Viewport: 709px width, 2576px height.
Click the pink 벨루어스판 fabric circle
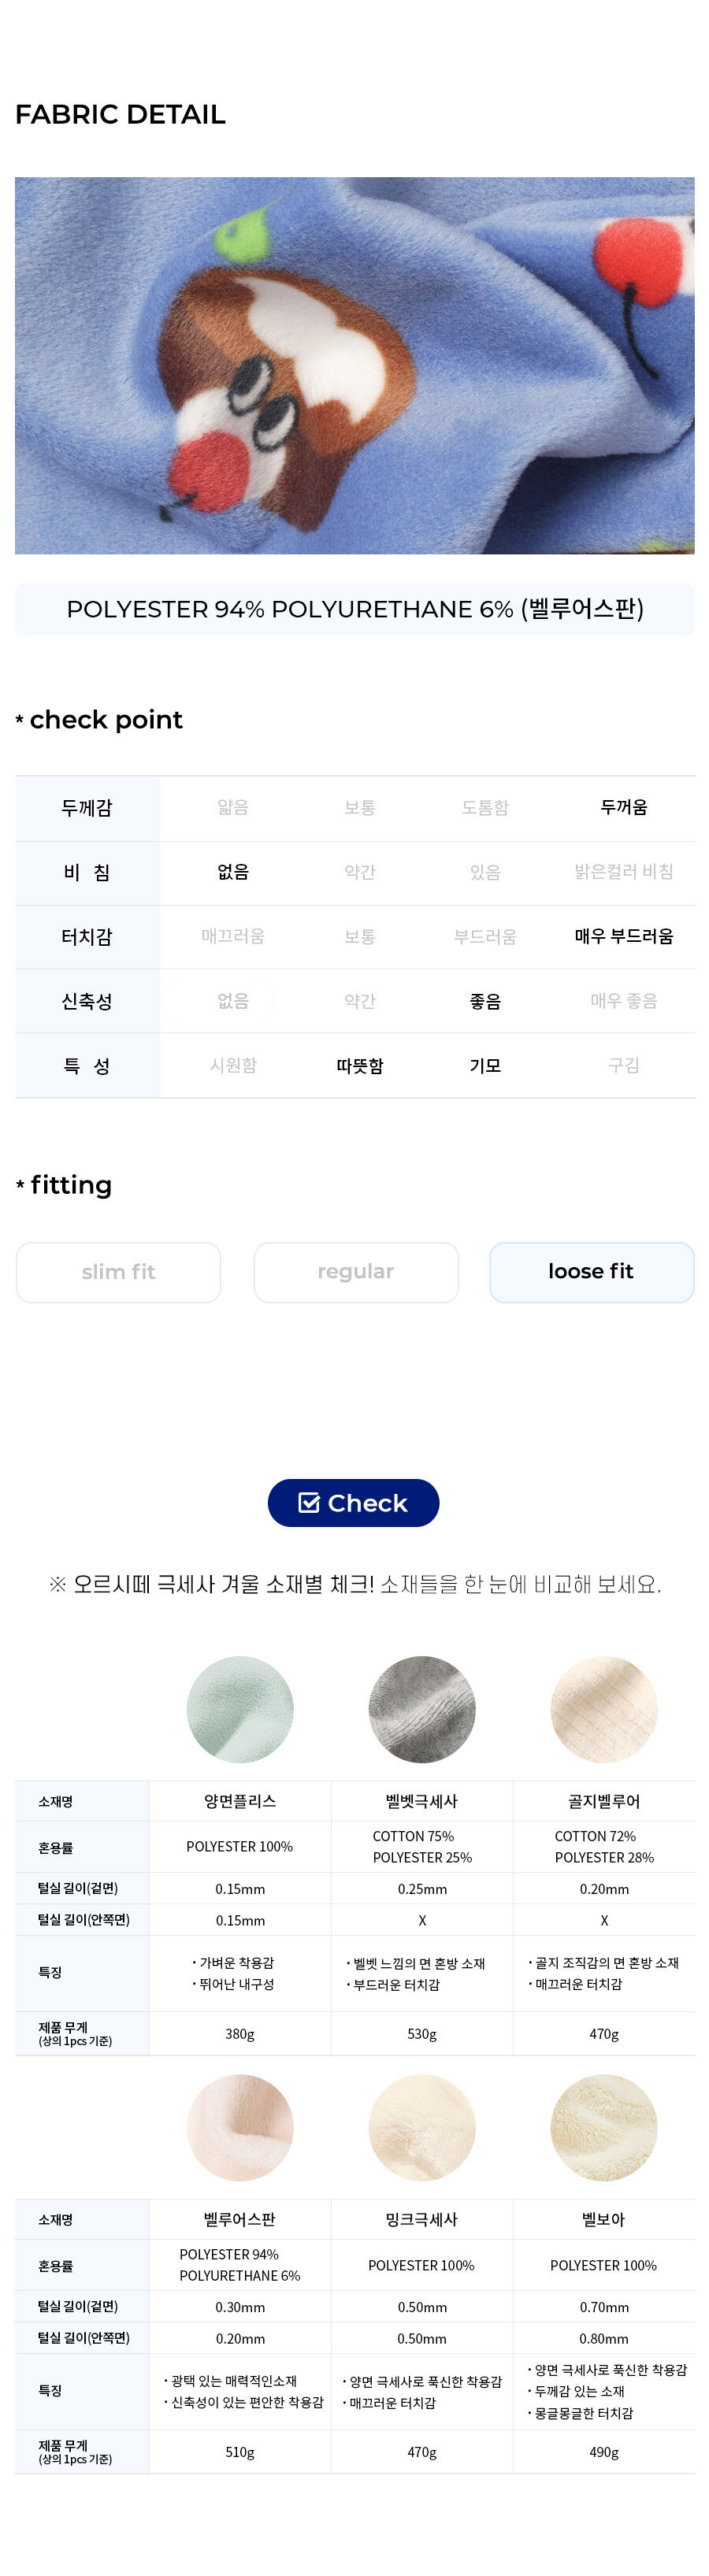(x=240, y=2126)
